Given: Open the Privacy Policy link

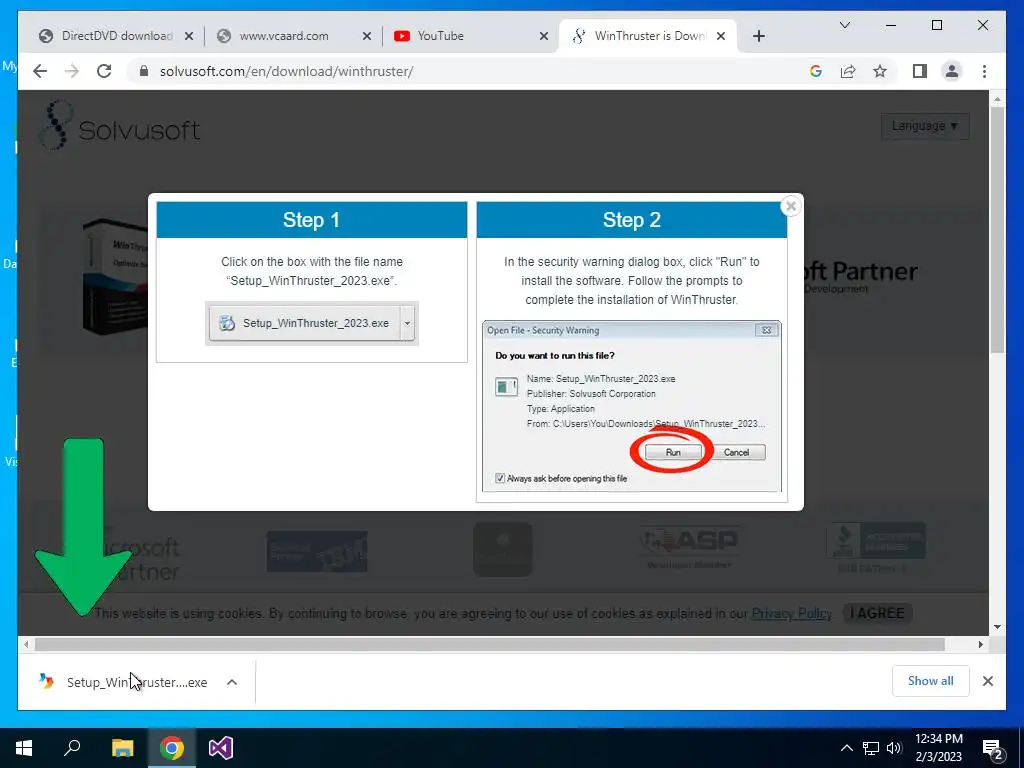Looking at the screenshot, I should click(792, 613).
